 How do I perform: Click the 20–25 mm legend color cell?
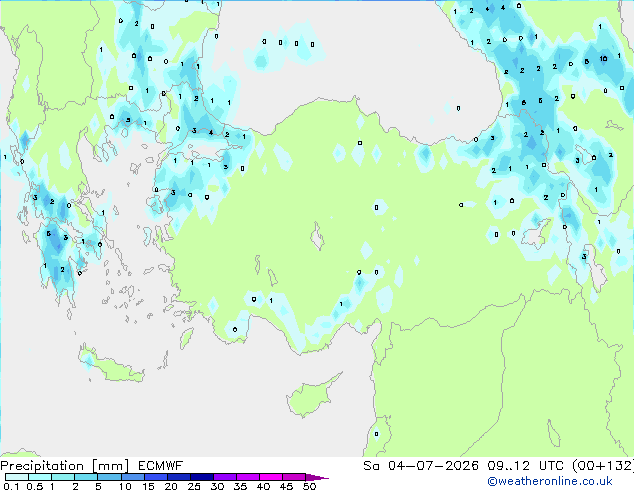(178, 477)
